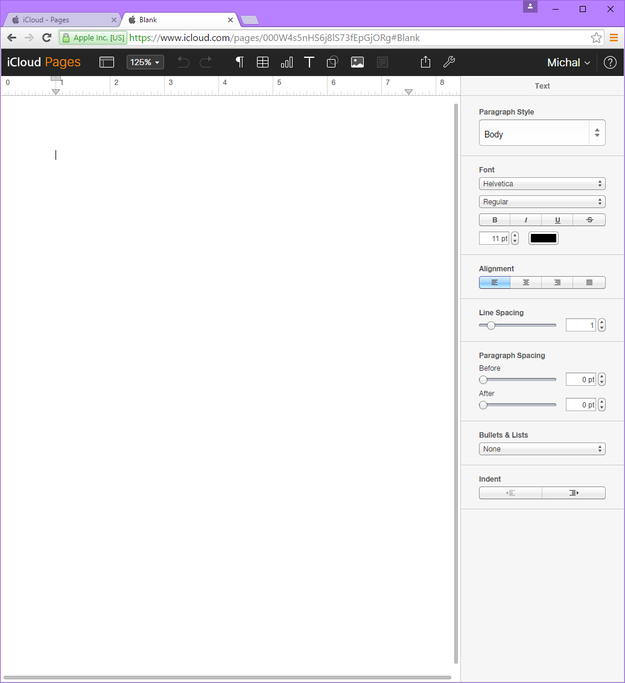
Task: Bookmark the page with the star icon
Action: tap(596, 38)
